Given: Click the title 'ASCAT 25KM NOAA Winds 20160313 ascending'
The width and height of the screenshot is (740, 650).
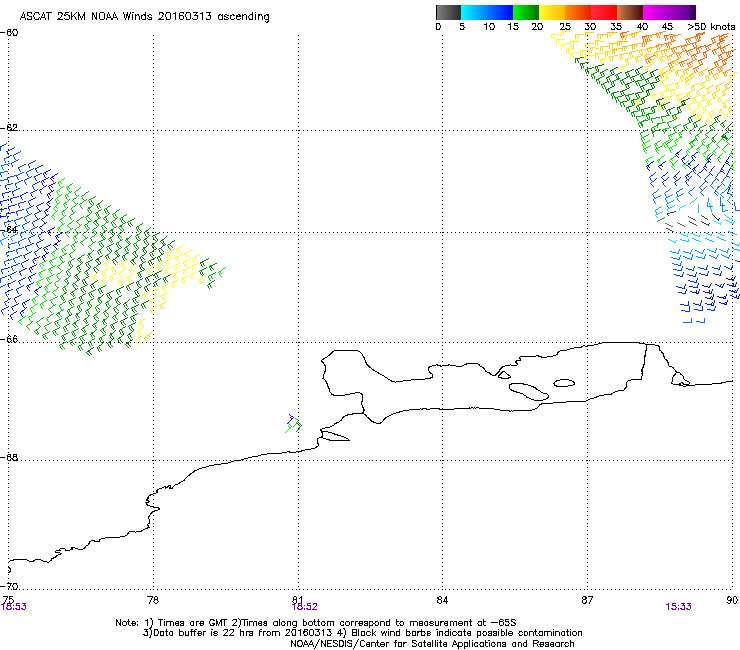Looking at the screenshot, I should 144,17.
